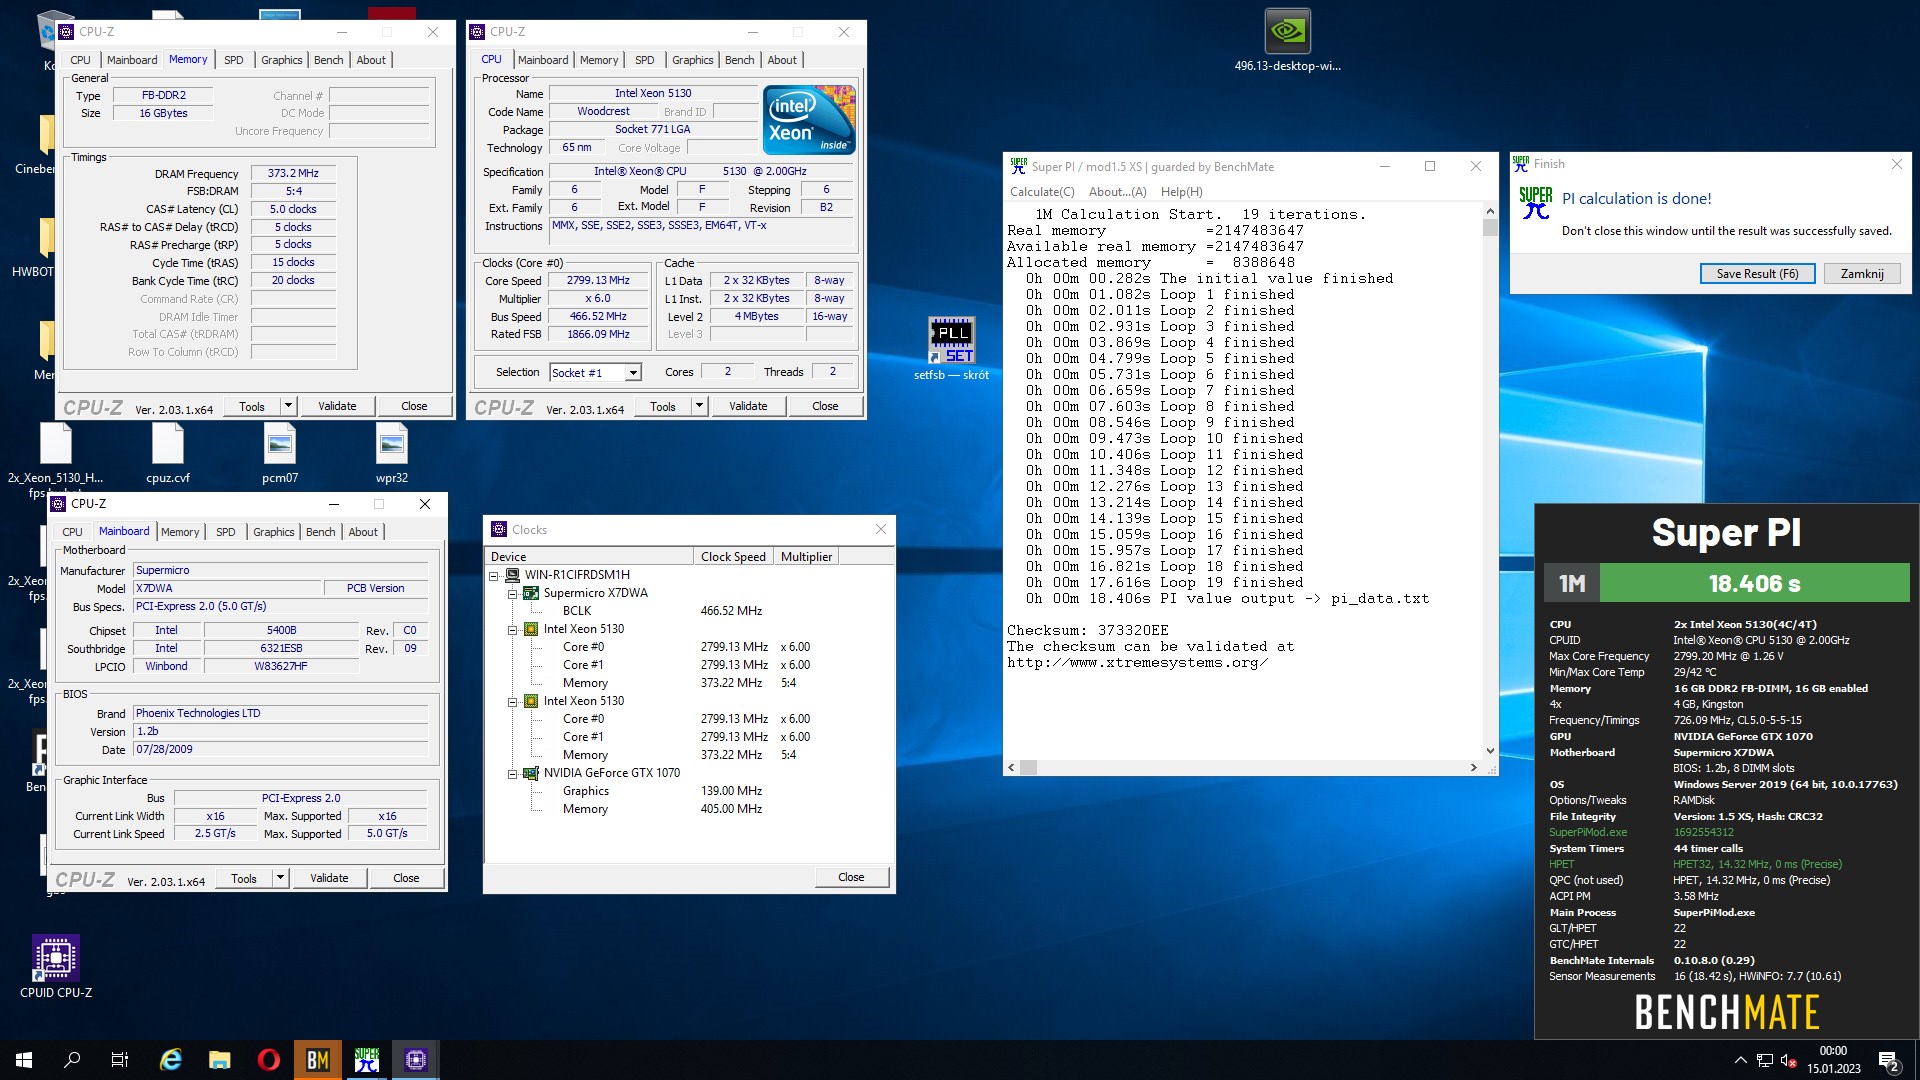
Task: Open Tools dropdown arrow in Memory CPU-Z window
Action: point(288,406)
